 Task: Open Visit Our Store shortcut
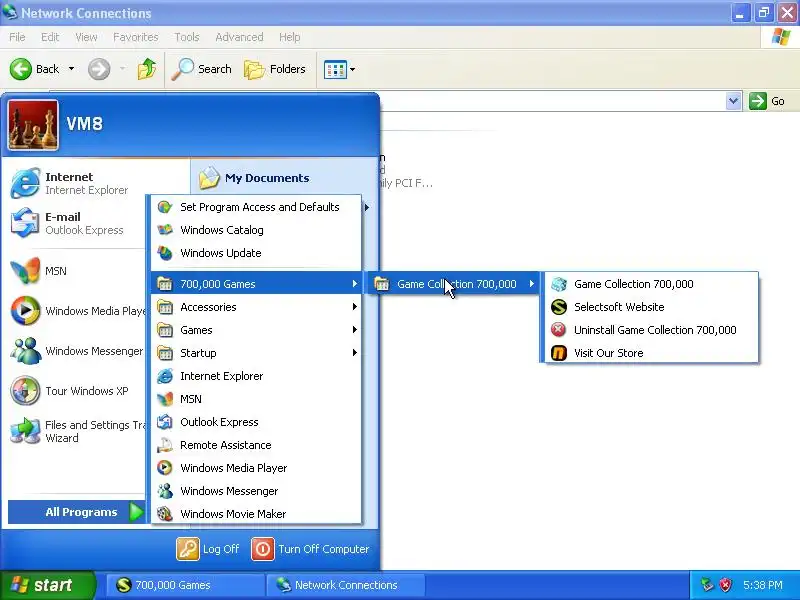[x=651, y=353]
